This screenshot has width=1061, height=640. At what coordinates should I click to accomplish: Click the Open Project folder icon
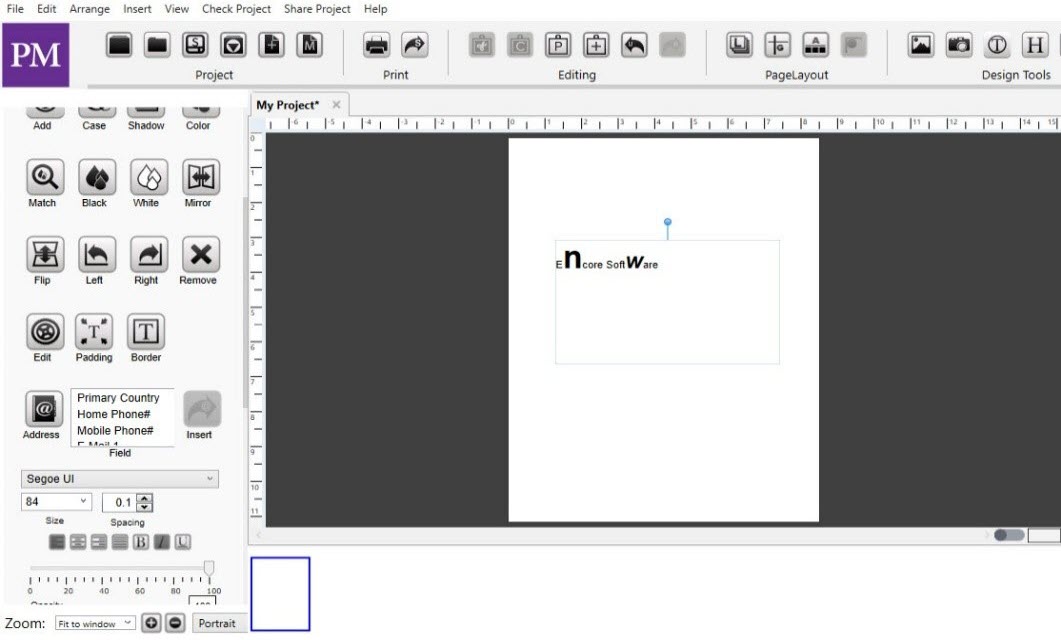point(157,45)
